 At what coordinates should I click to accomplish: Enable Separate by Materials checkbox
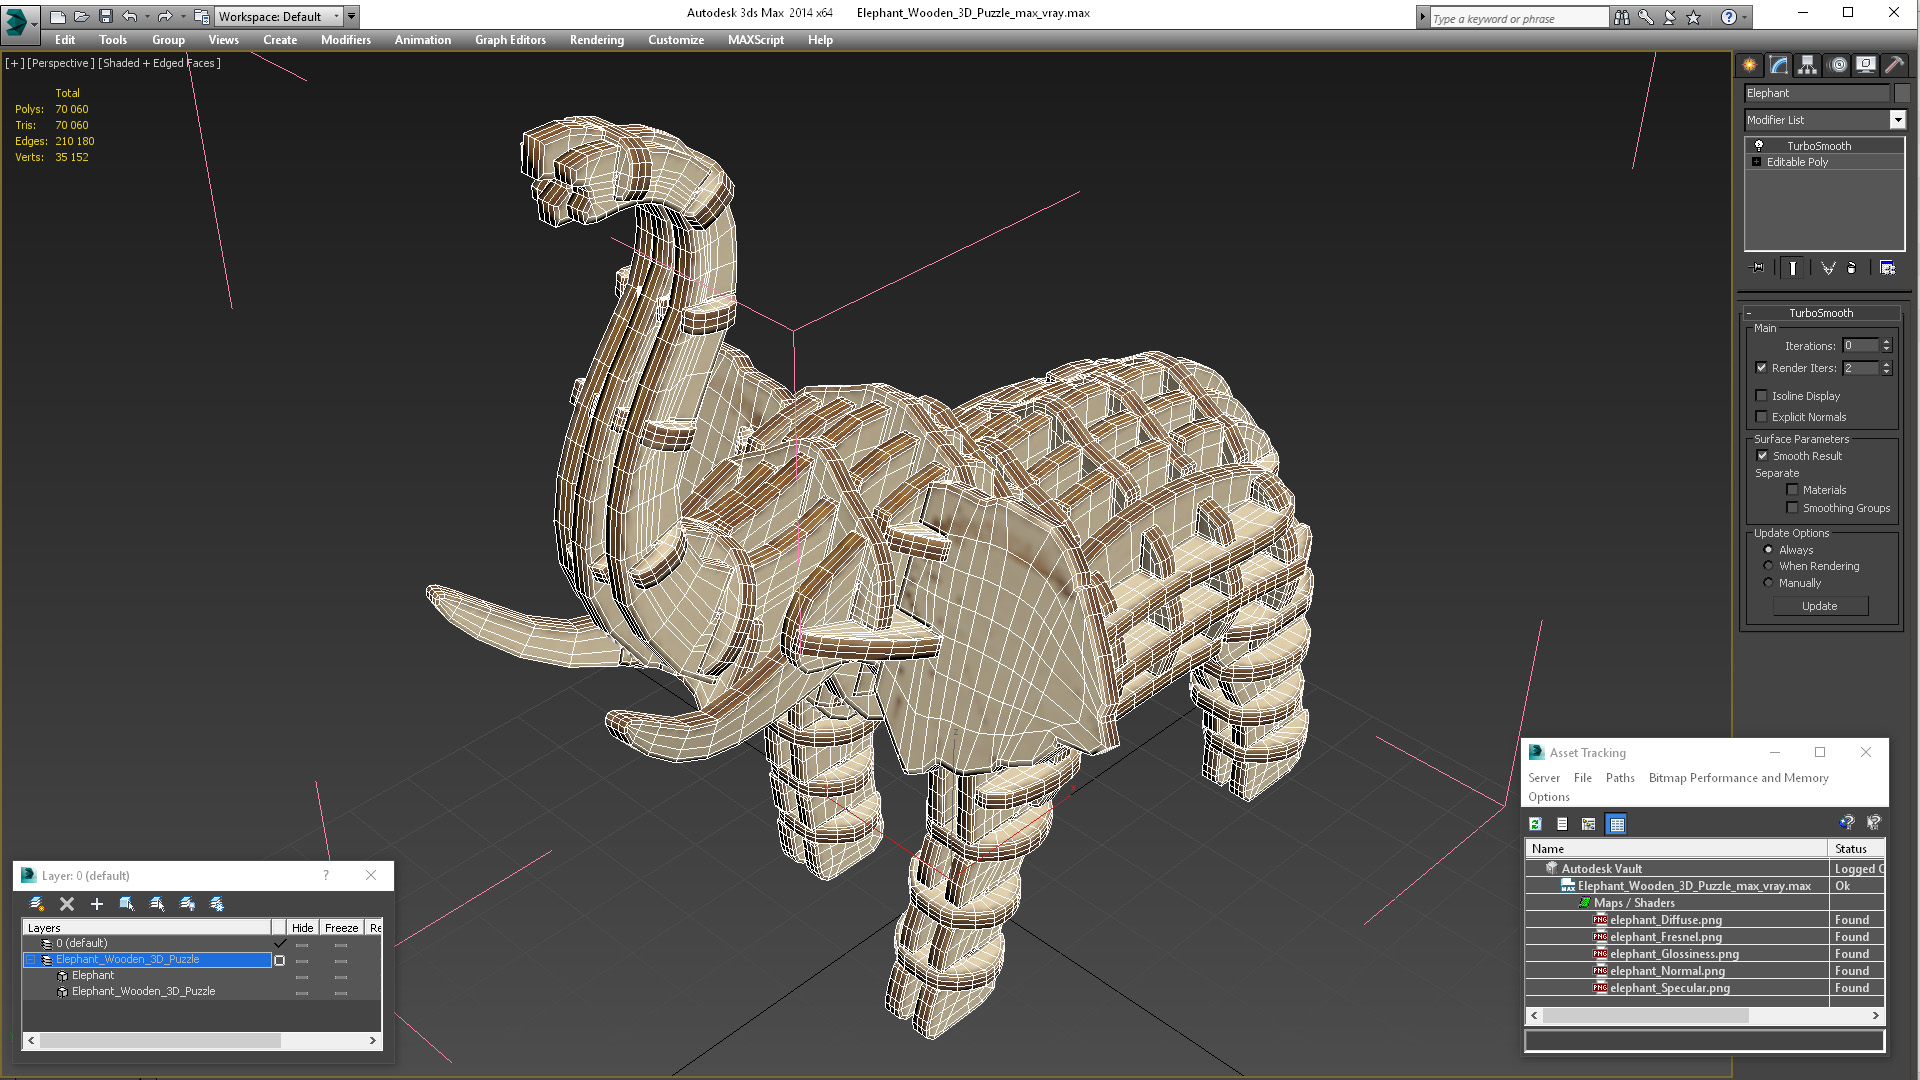pyautogui.click(x=1793, y=490)
